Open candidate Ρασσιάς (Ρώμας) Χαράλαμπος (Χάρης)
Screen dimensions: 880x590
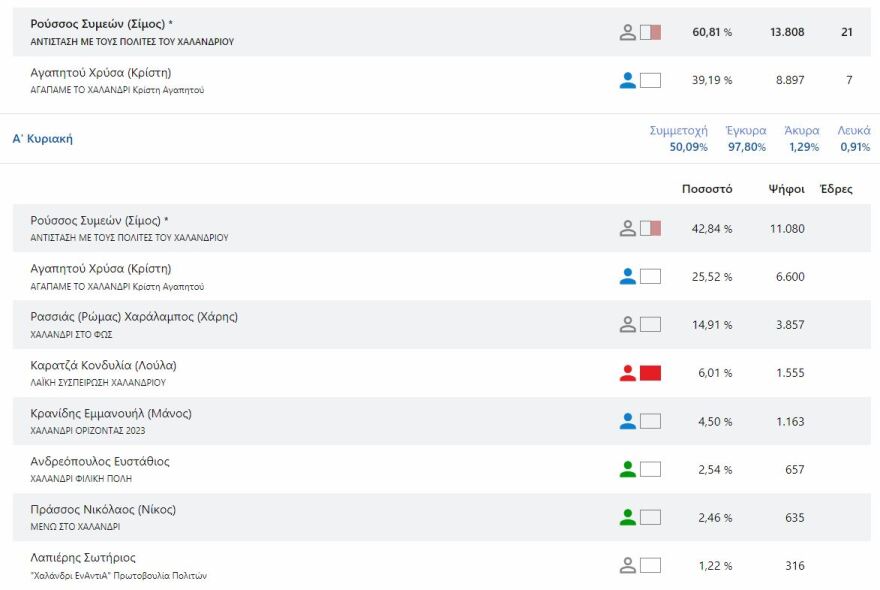134,317
